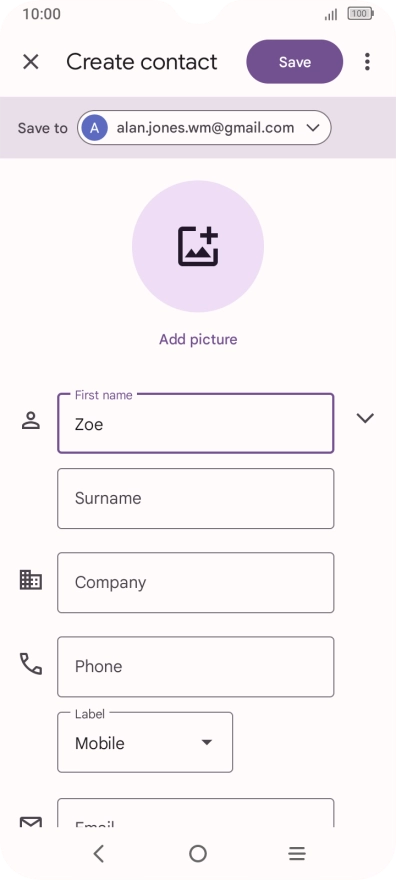Tap the person icon beside First name
396x880 pixels.
tap(31, 420)
